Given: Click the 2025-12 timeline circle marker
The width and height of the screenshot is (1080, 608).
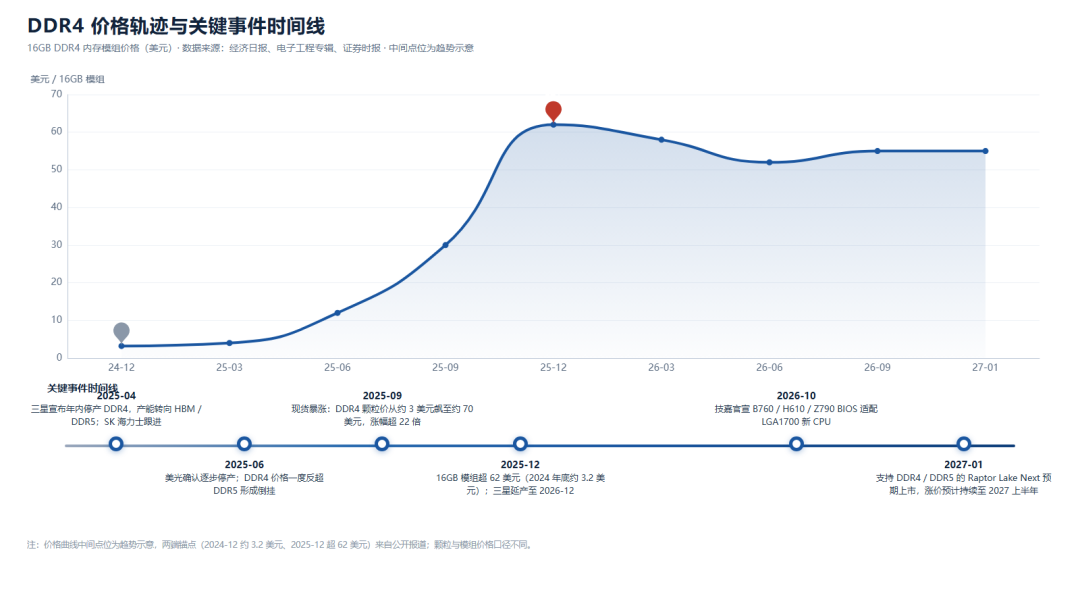Looking at the screenshot, I should tap(520, 444).
